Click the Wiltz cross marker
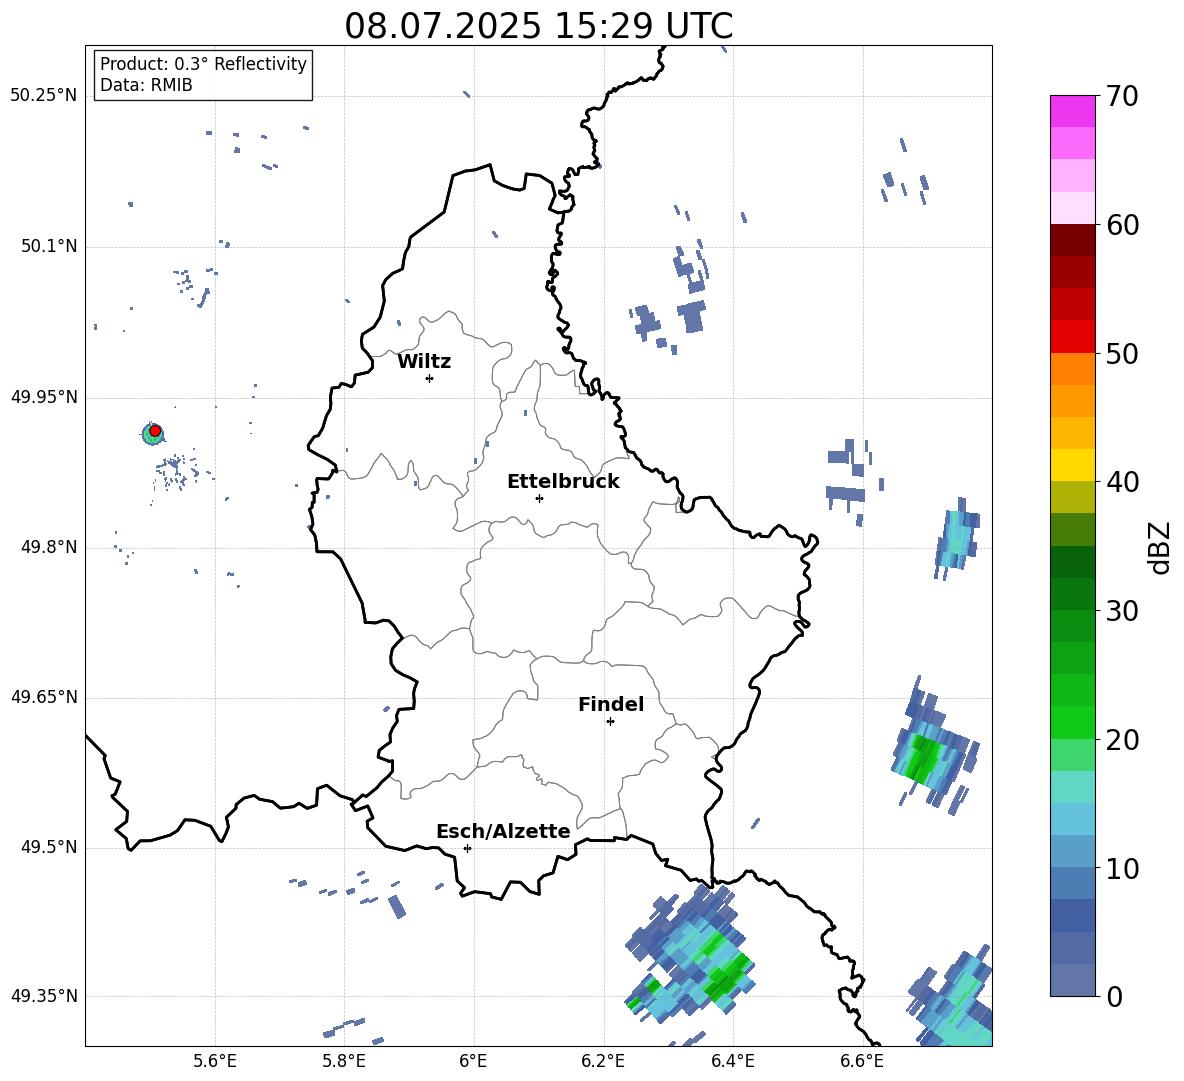The width and height of the screenshot is (1184, 1081). pyautogui.click(x=430, y=378)
